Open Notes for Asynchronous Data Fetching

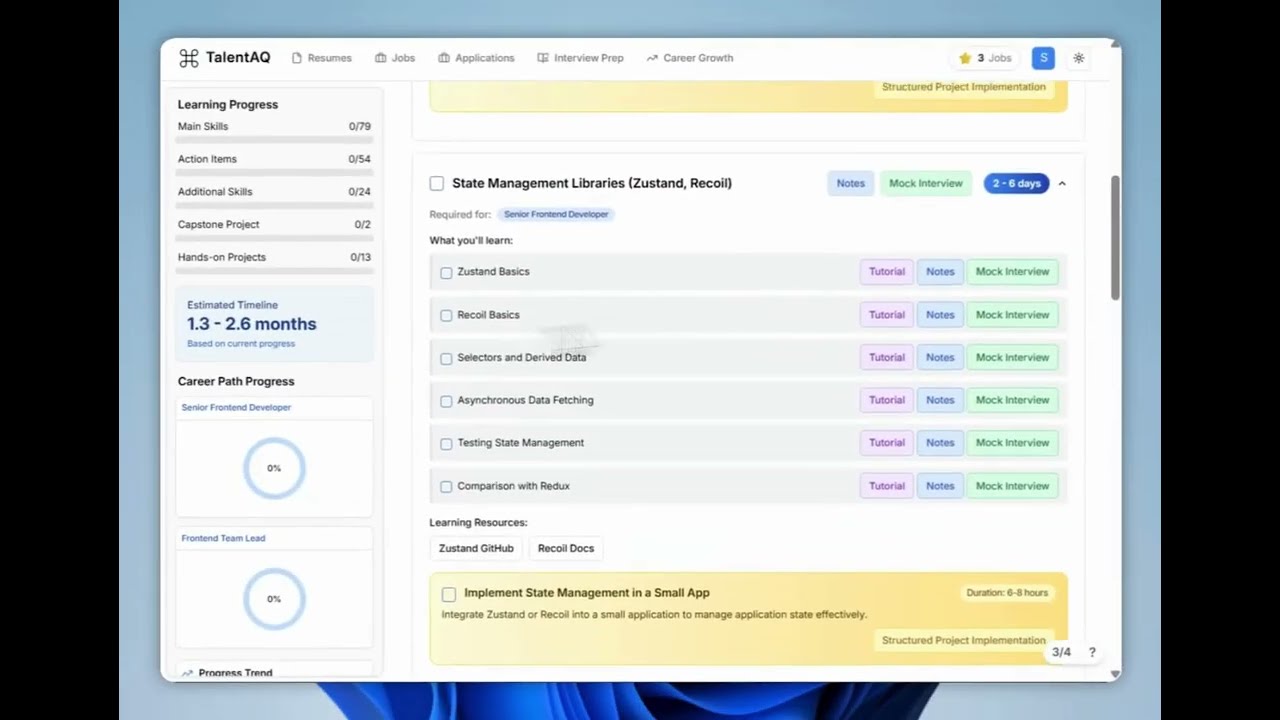[x=940, y=400]
